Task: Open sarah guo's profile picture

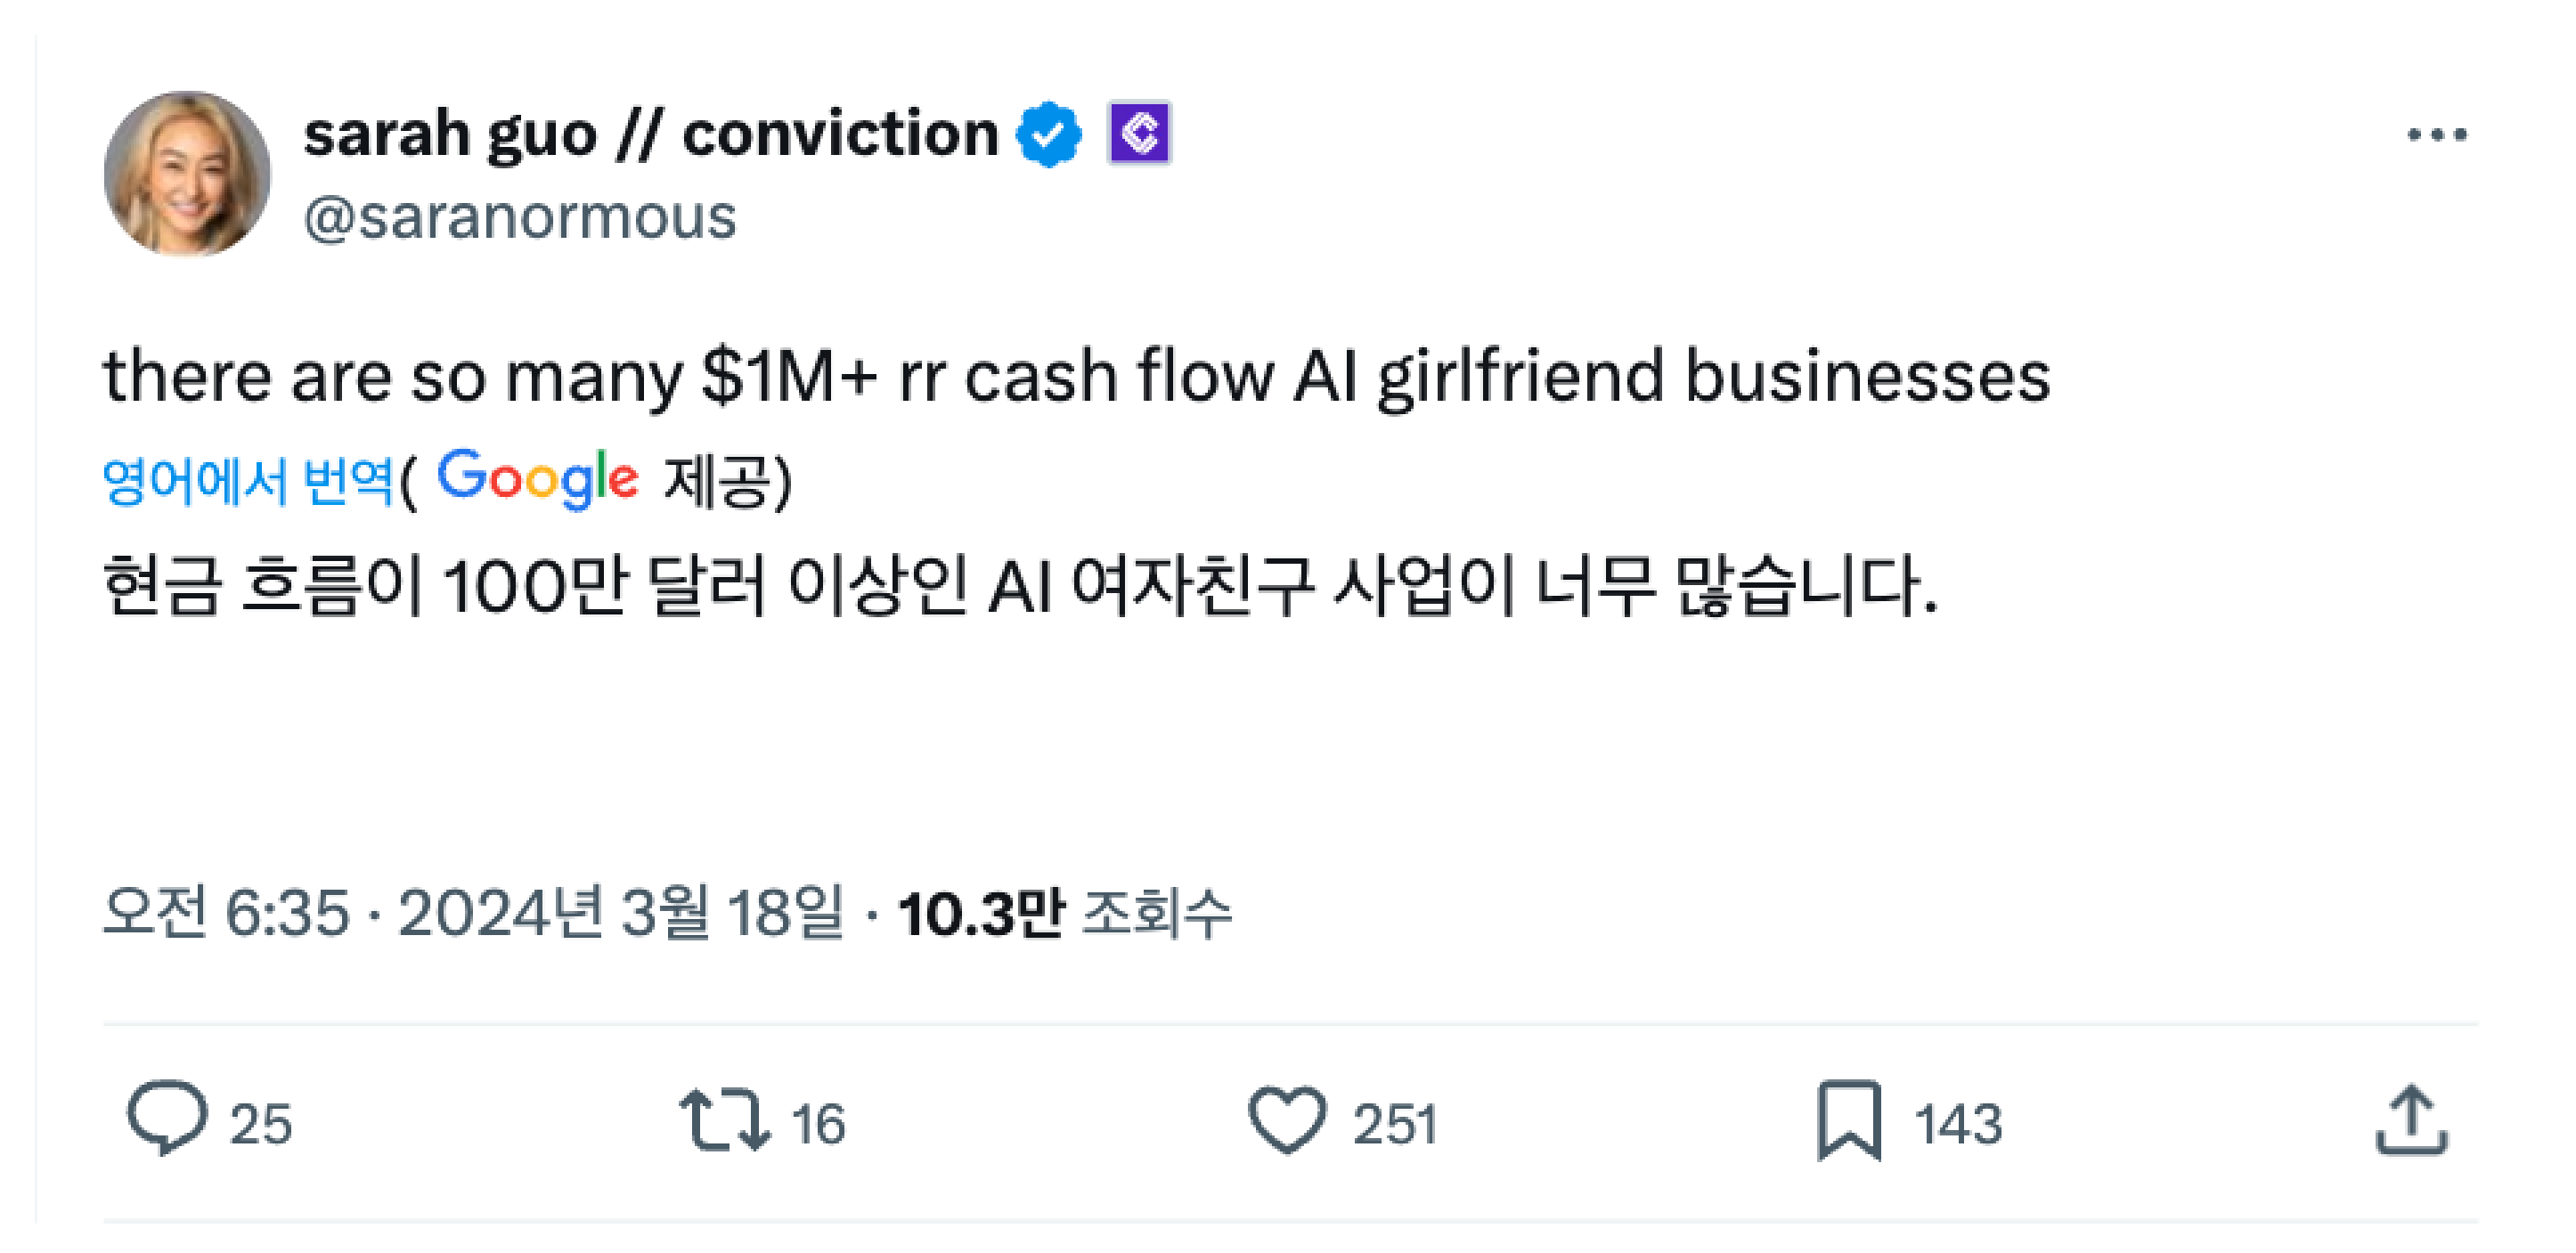Action: pyautogui.click(x=187, y=174)
